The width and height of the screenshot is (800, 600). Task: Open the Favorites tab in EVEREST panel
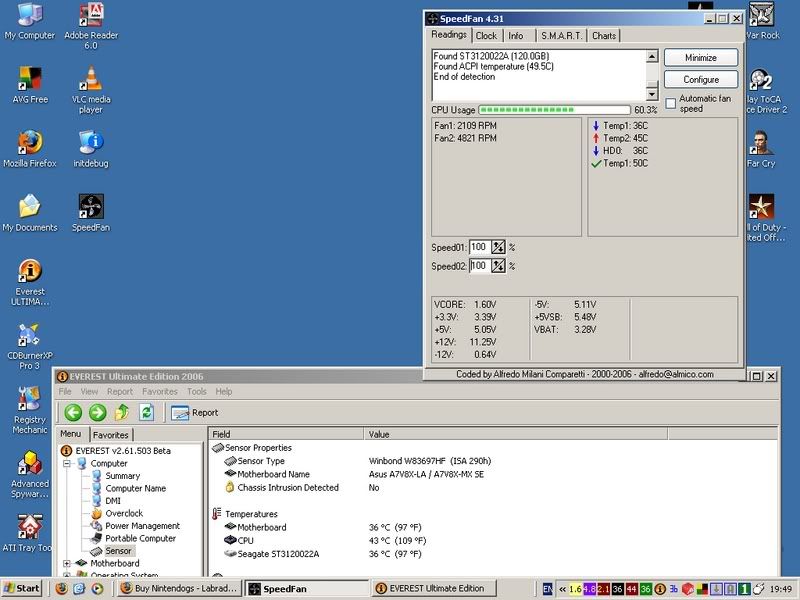click(x=110, y=436)
